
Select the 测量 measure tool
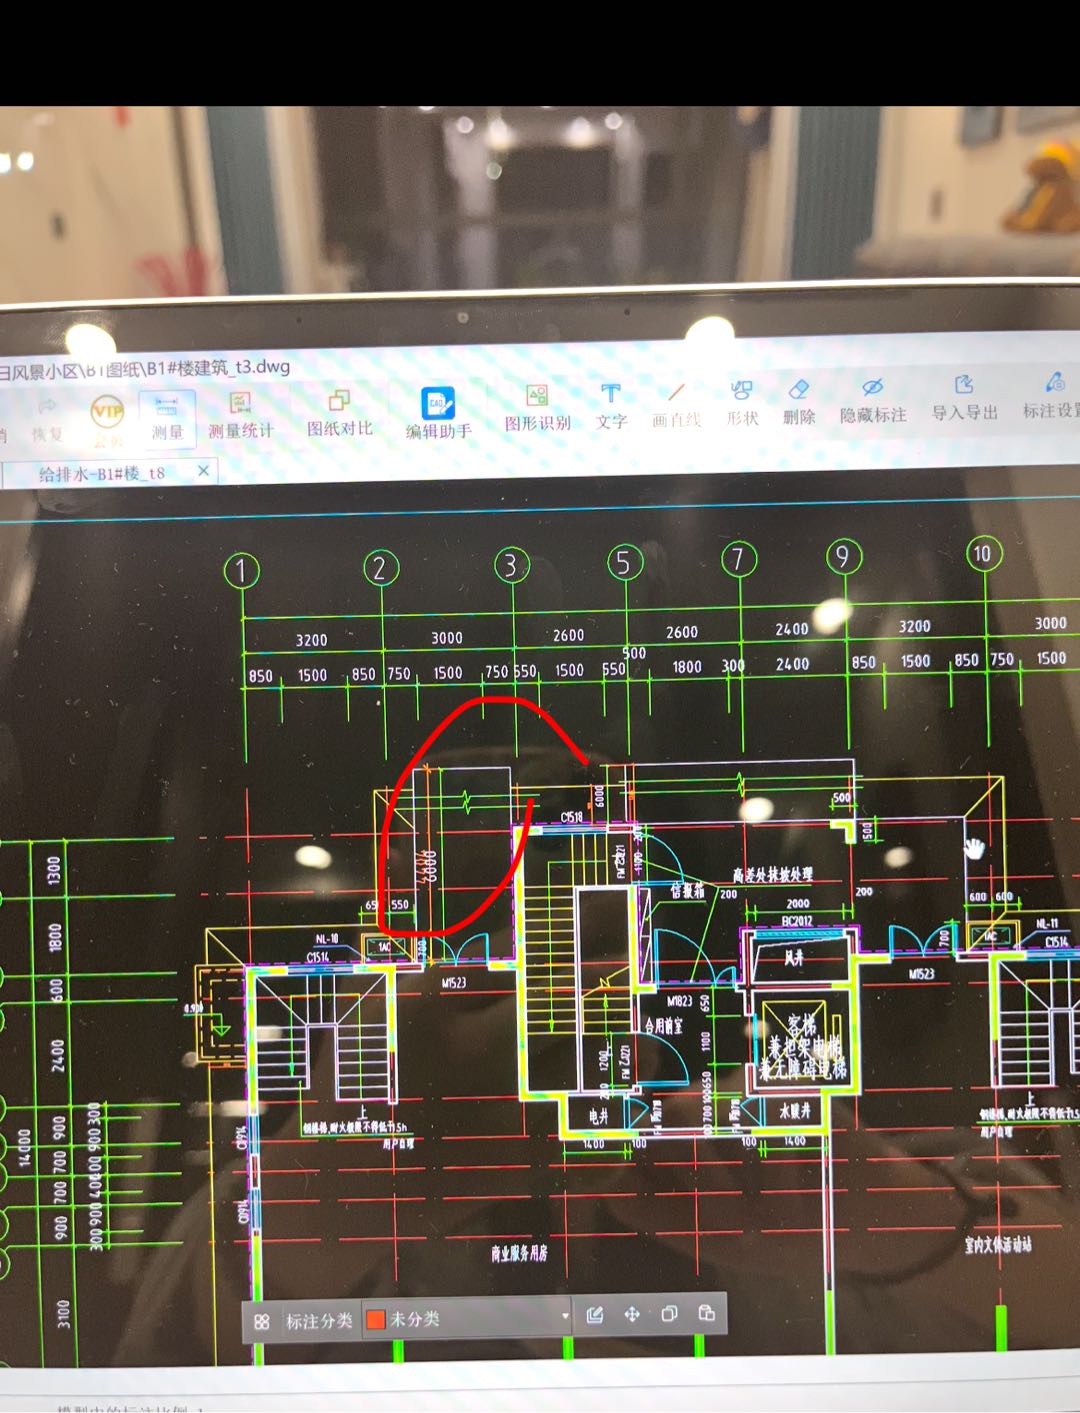[167, 416]
